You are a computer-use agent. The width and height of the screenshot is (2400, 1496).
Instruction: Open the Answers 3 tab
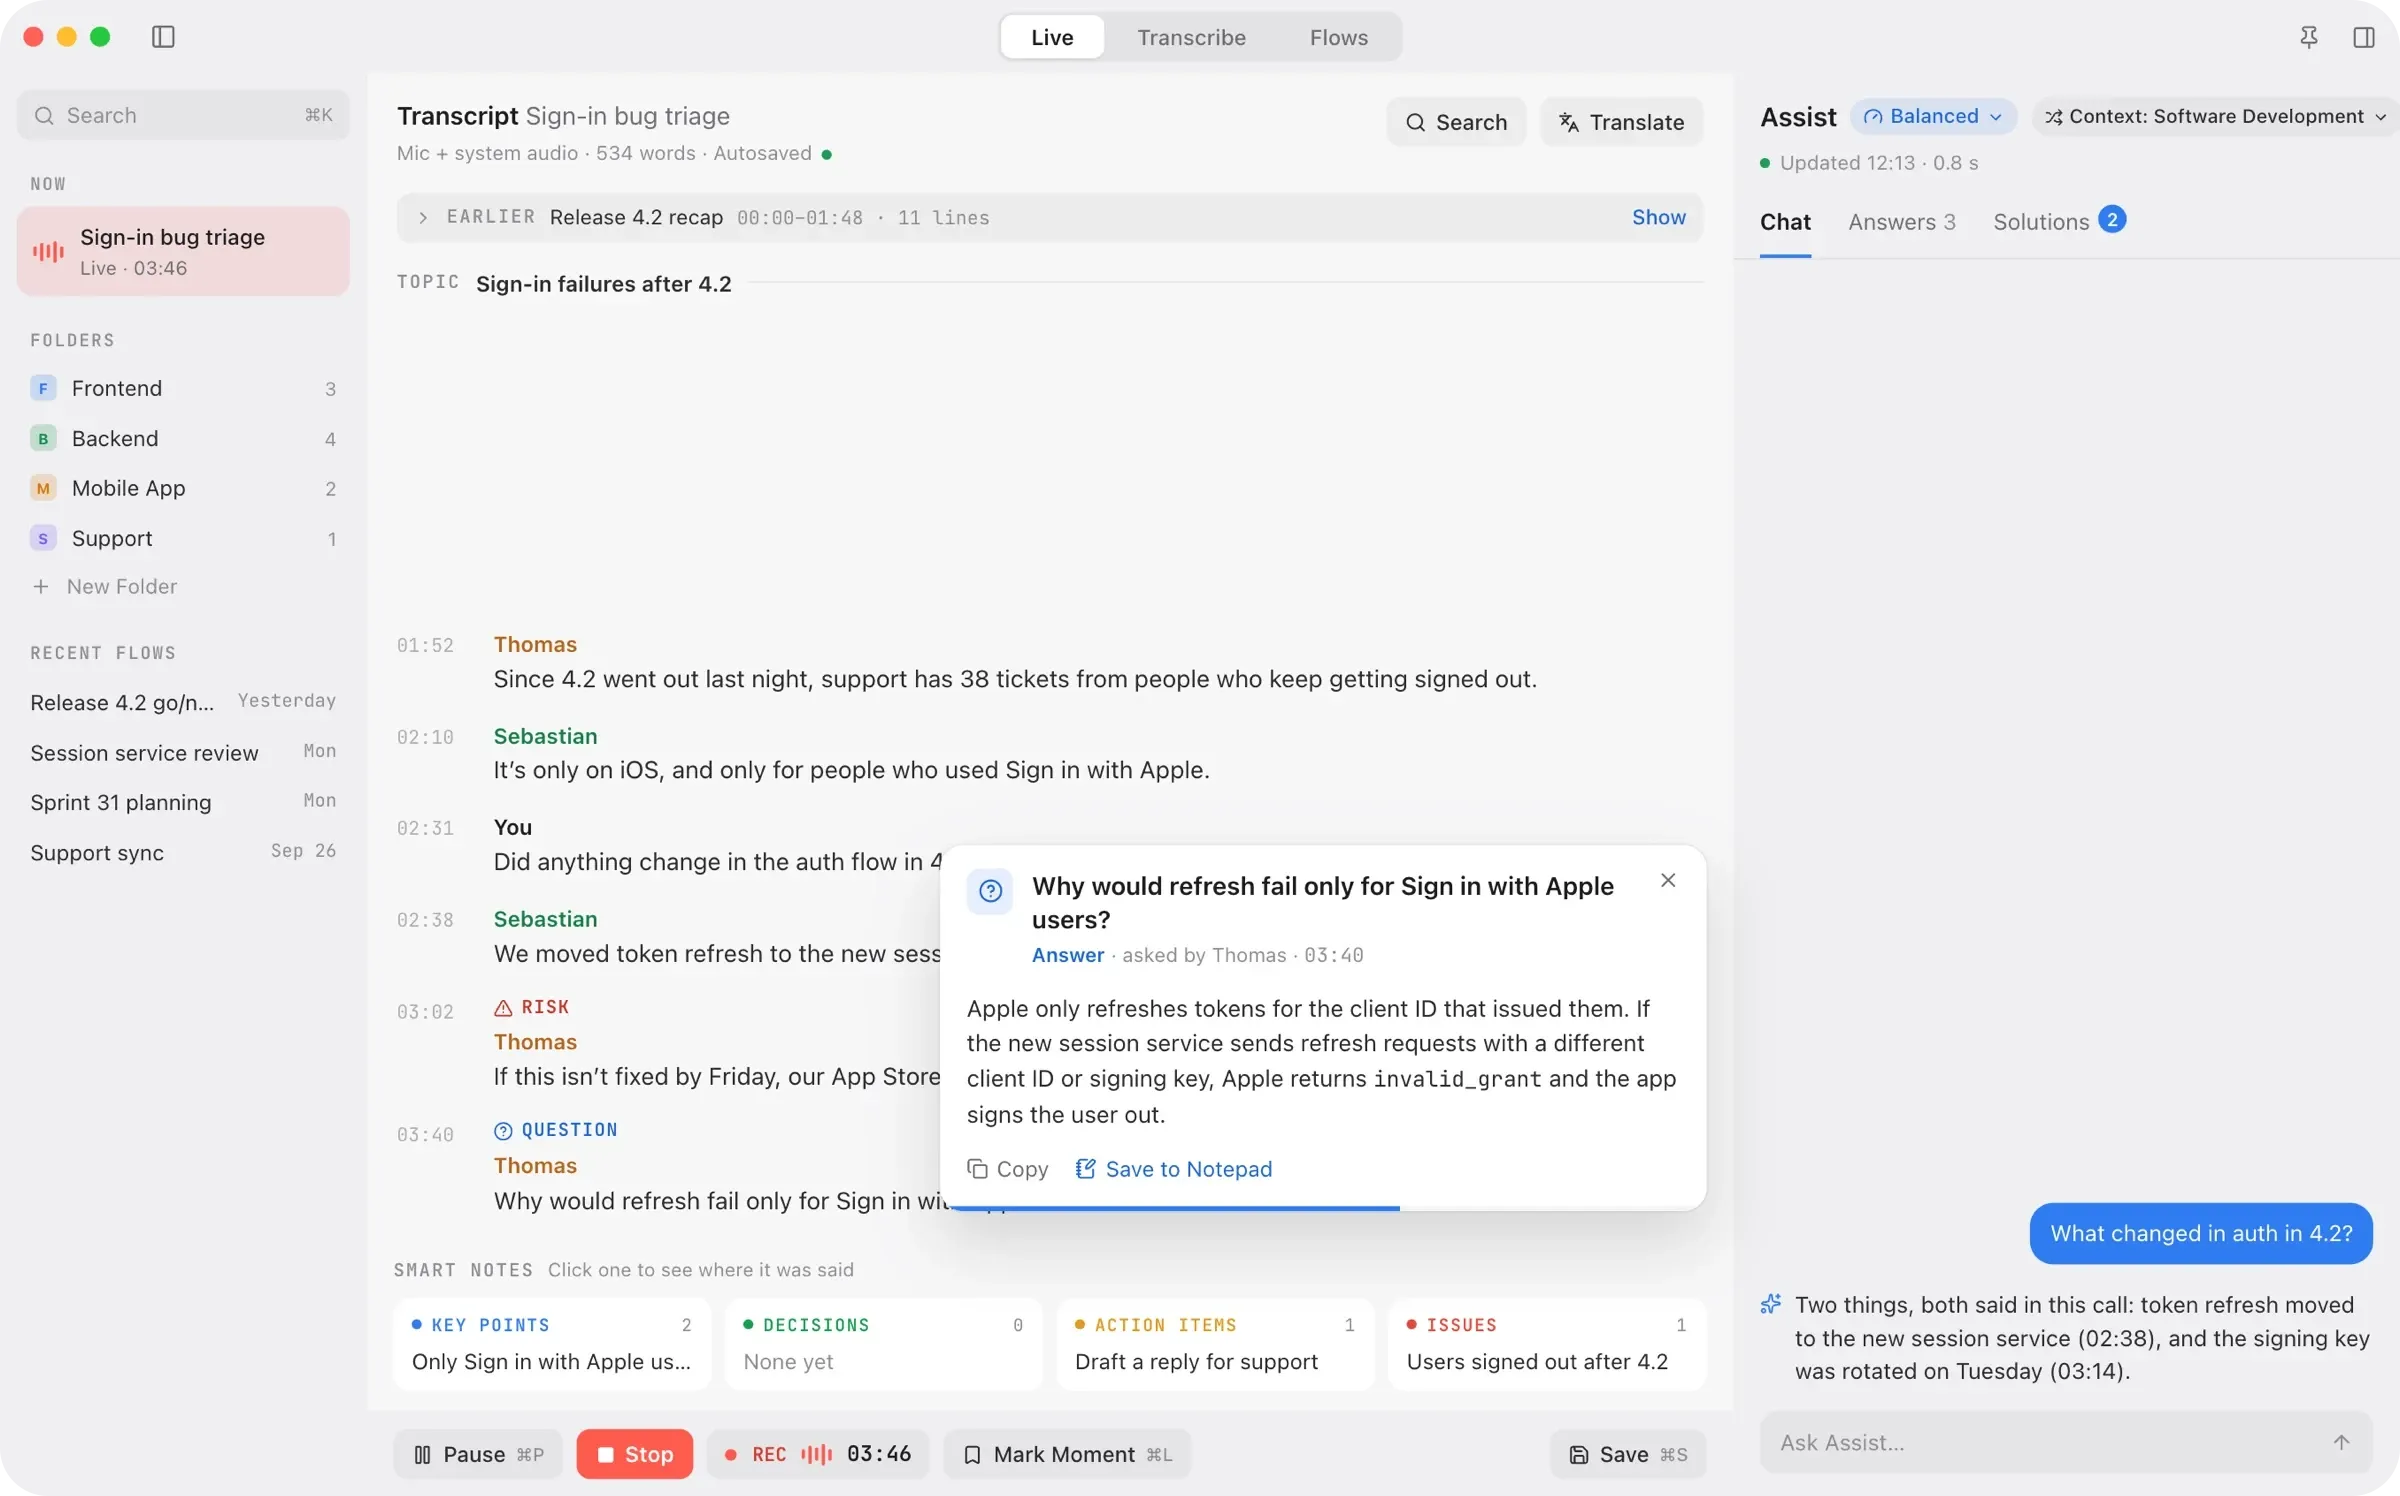(1901, 222)
